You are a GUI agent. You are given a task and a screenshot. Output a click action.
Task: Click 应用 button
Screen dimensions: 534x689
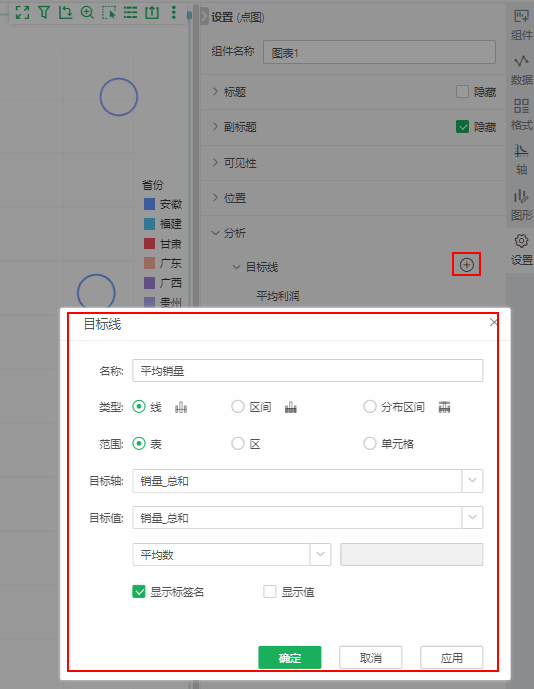click(x=451, y=657)
